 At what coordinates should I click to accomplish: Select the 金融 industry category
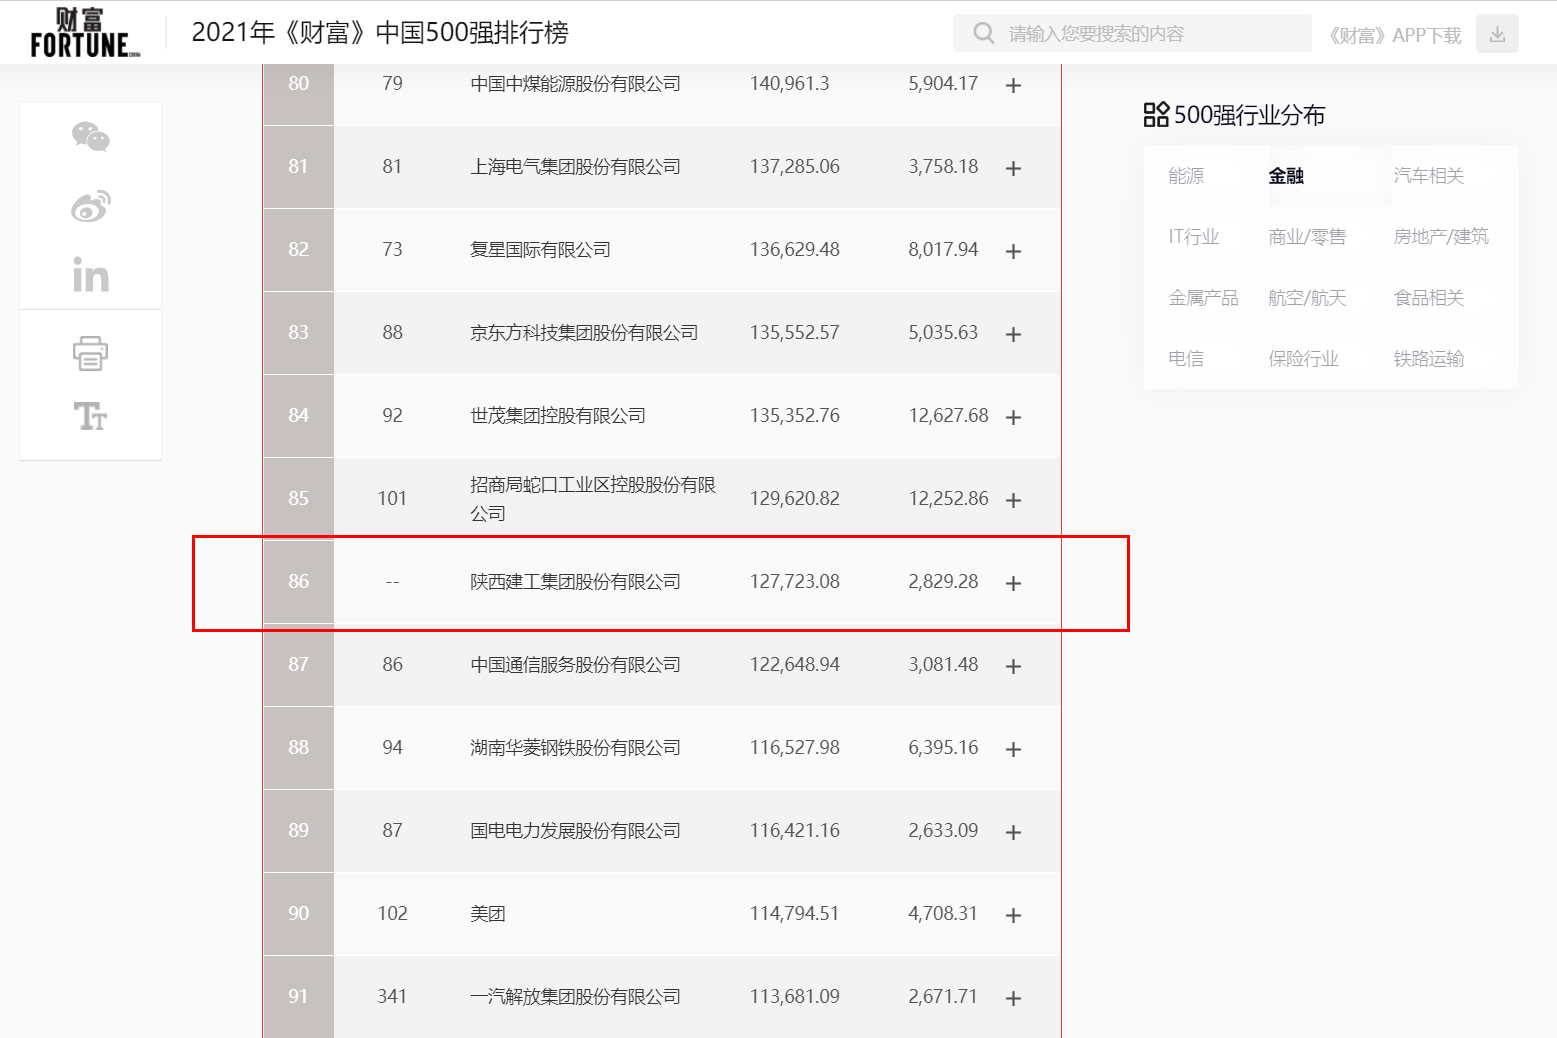1286,176
